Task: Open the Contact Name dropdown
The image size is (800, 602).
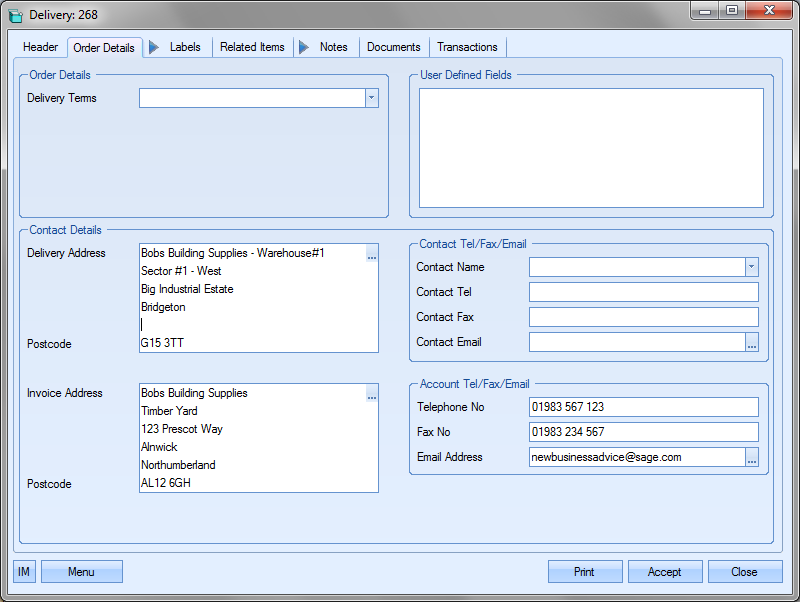Action: [751, 267]
